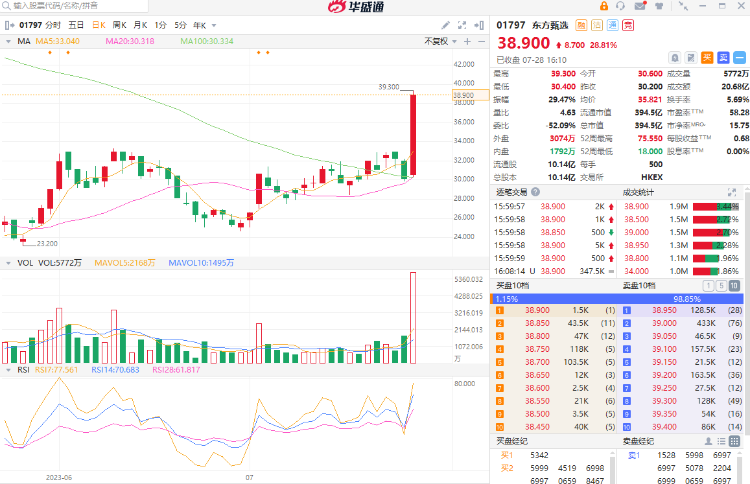This screenshot has width=750, height=484.
Task: Switch to 分时 intraday chart tab
Action: click(52, 24)
